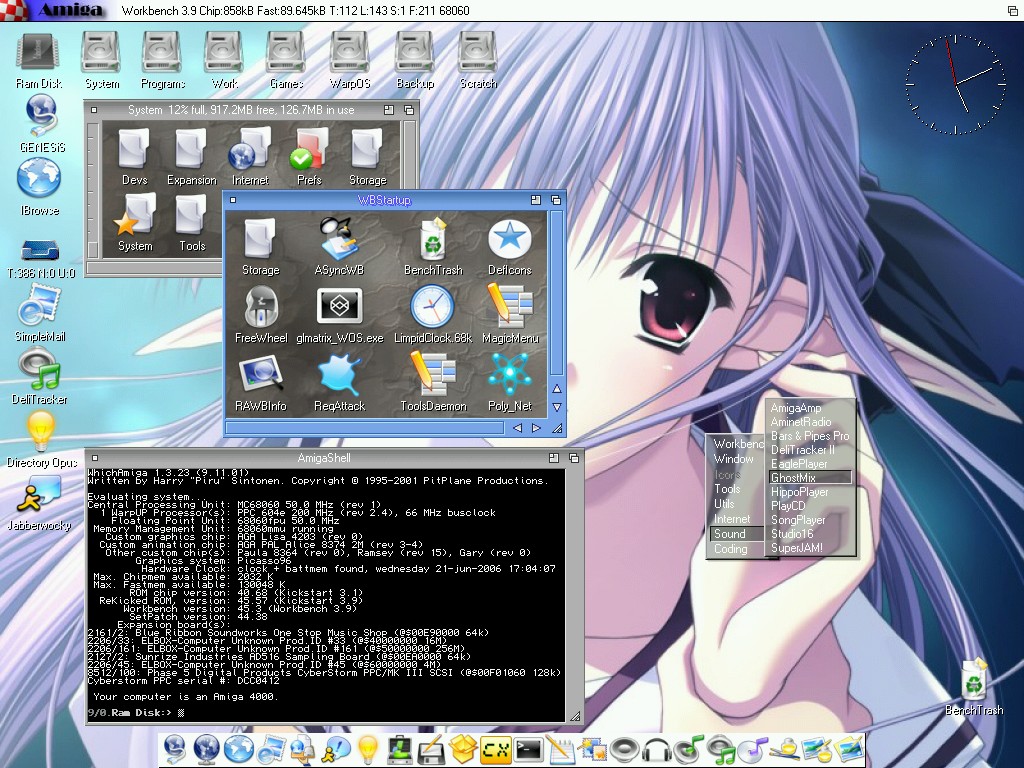Click the analog desktop clock
The height and width of the screenshot is (768, 1024).
point(955,84)
